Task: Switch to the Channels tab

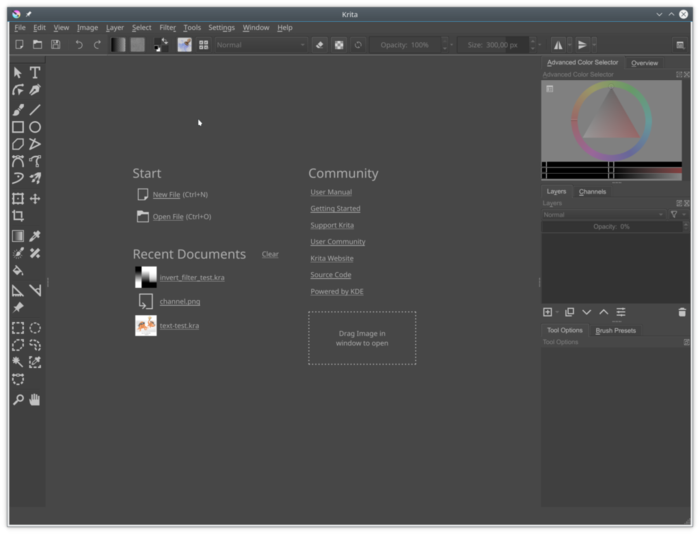Action: [592, 191]
